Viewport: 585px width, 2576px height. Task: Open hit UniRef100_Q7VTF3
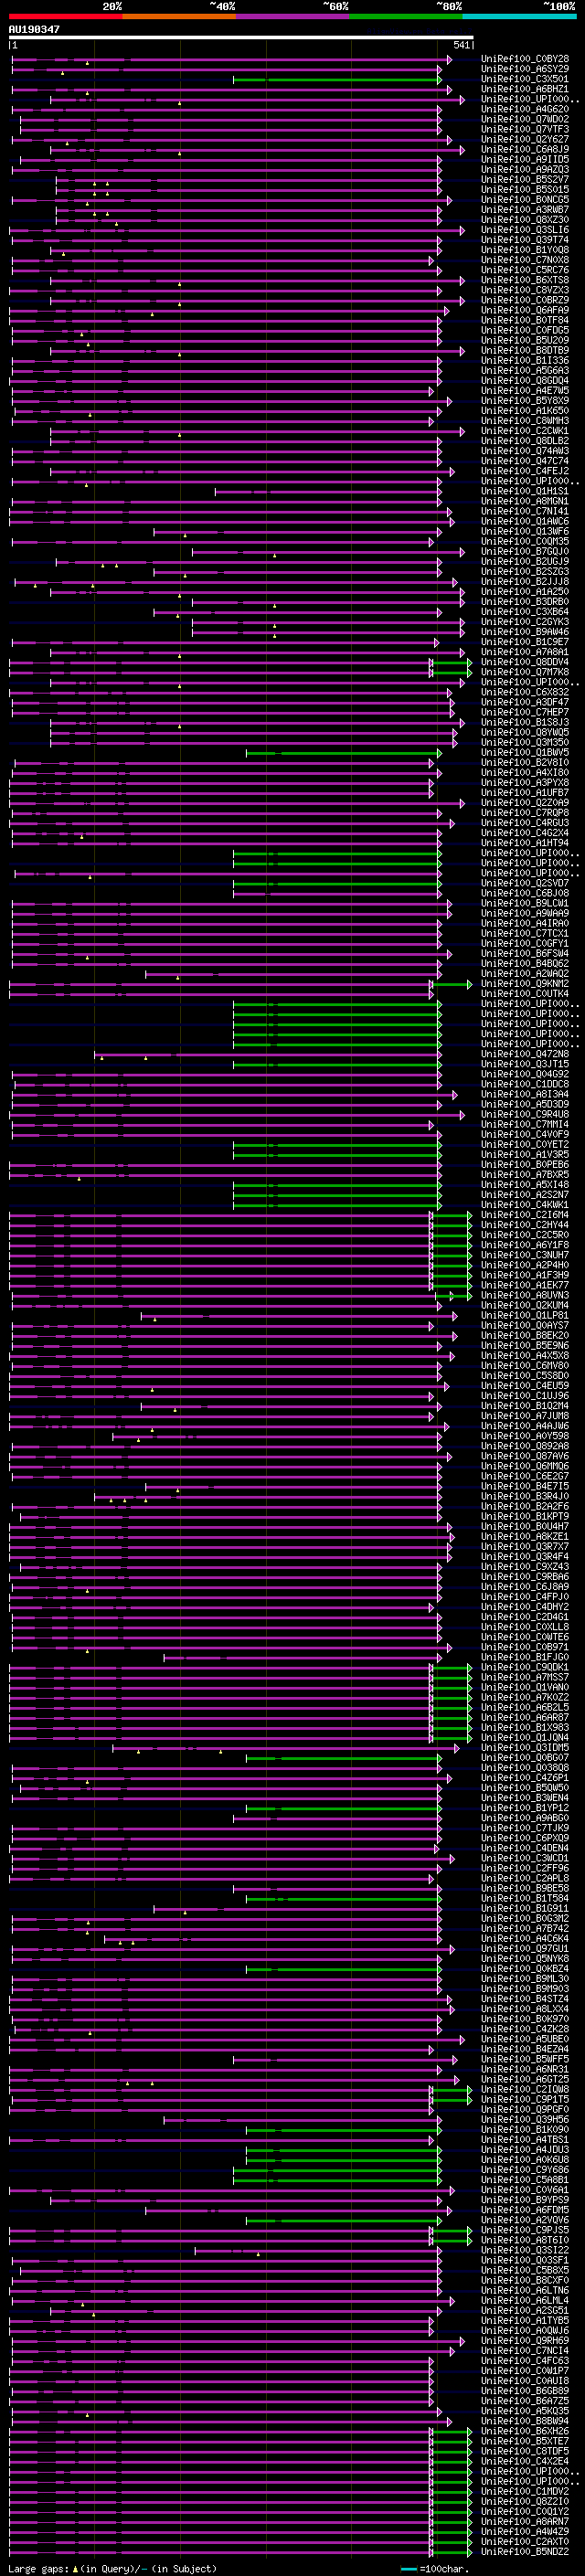click(x=524, y=129)
